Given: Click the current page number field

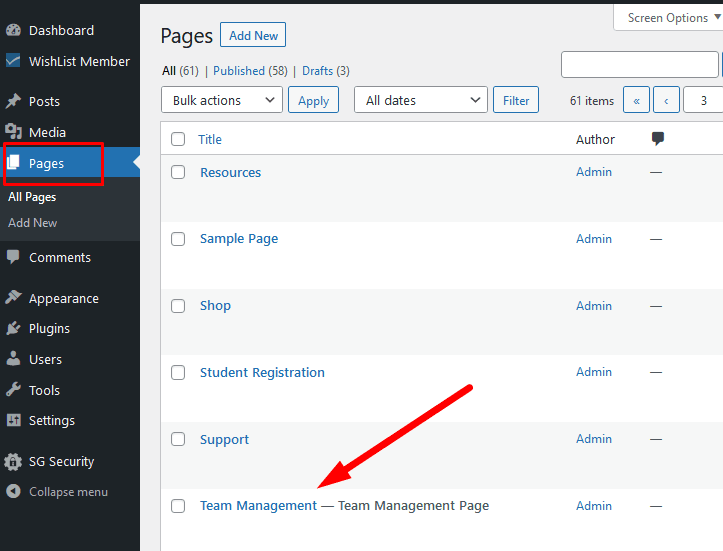Looking at the screenshot, I should pyautogui.click(x=703, y=100).
